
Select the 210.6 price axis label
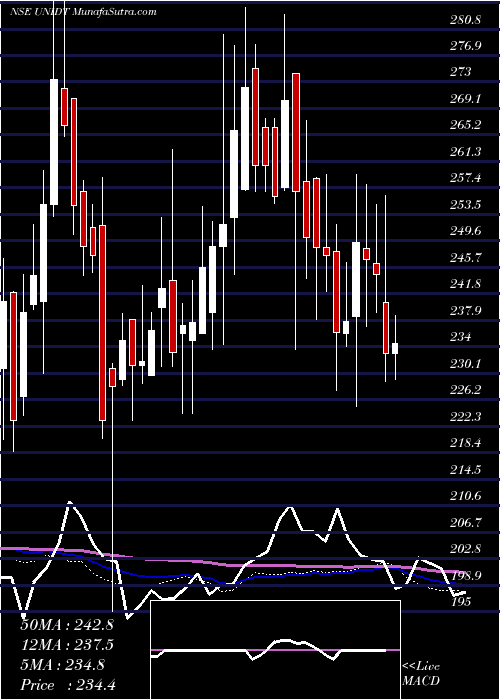465,496
